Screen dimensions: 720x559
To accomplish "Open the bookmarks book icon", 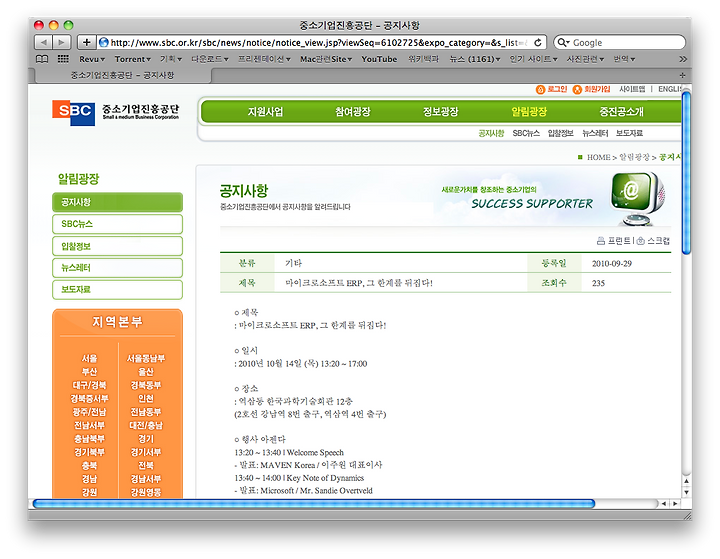I will (42, 59).
